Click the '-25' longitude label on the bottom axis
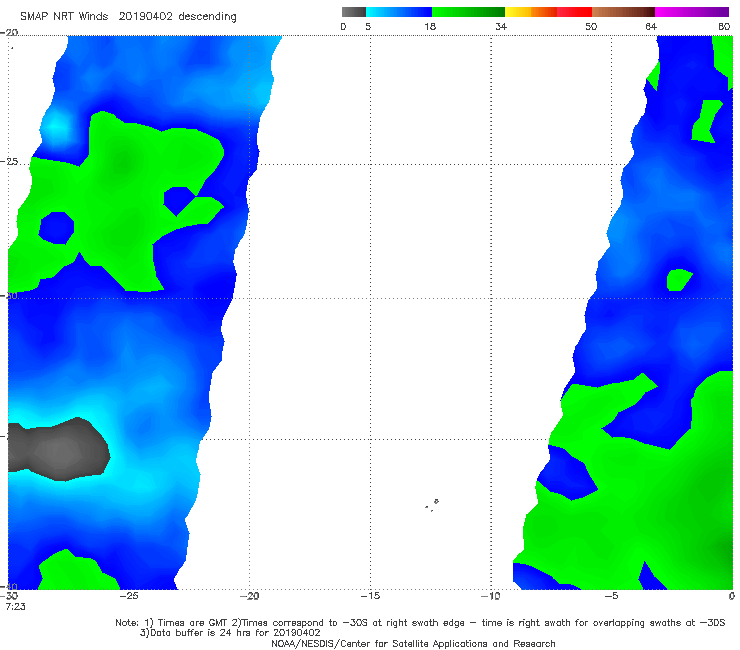Viewport: 740px width, 650px height. coord(129,596)
